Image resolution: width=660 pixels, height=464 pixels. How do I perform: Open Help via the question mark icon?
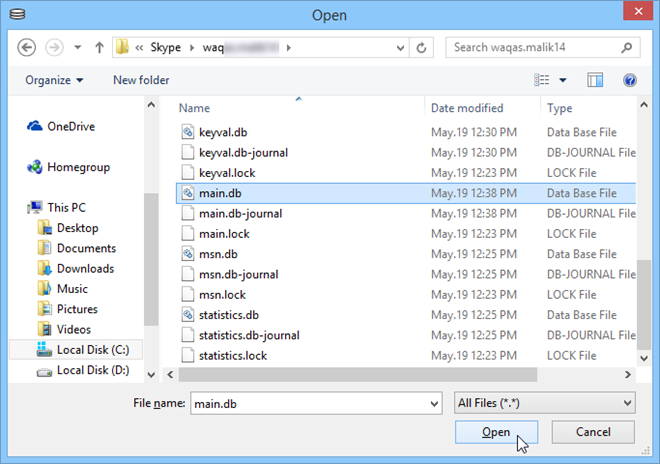tap(630, 80)
